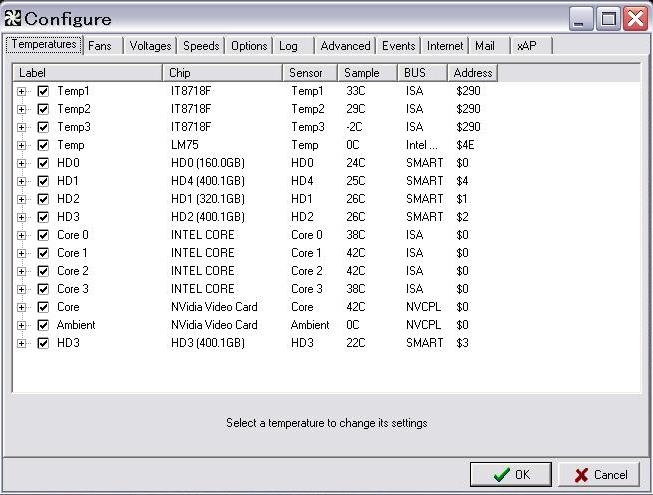Toggle the Core 3 checkbox
Screen dimensions: 653x495
43,289
